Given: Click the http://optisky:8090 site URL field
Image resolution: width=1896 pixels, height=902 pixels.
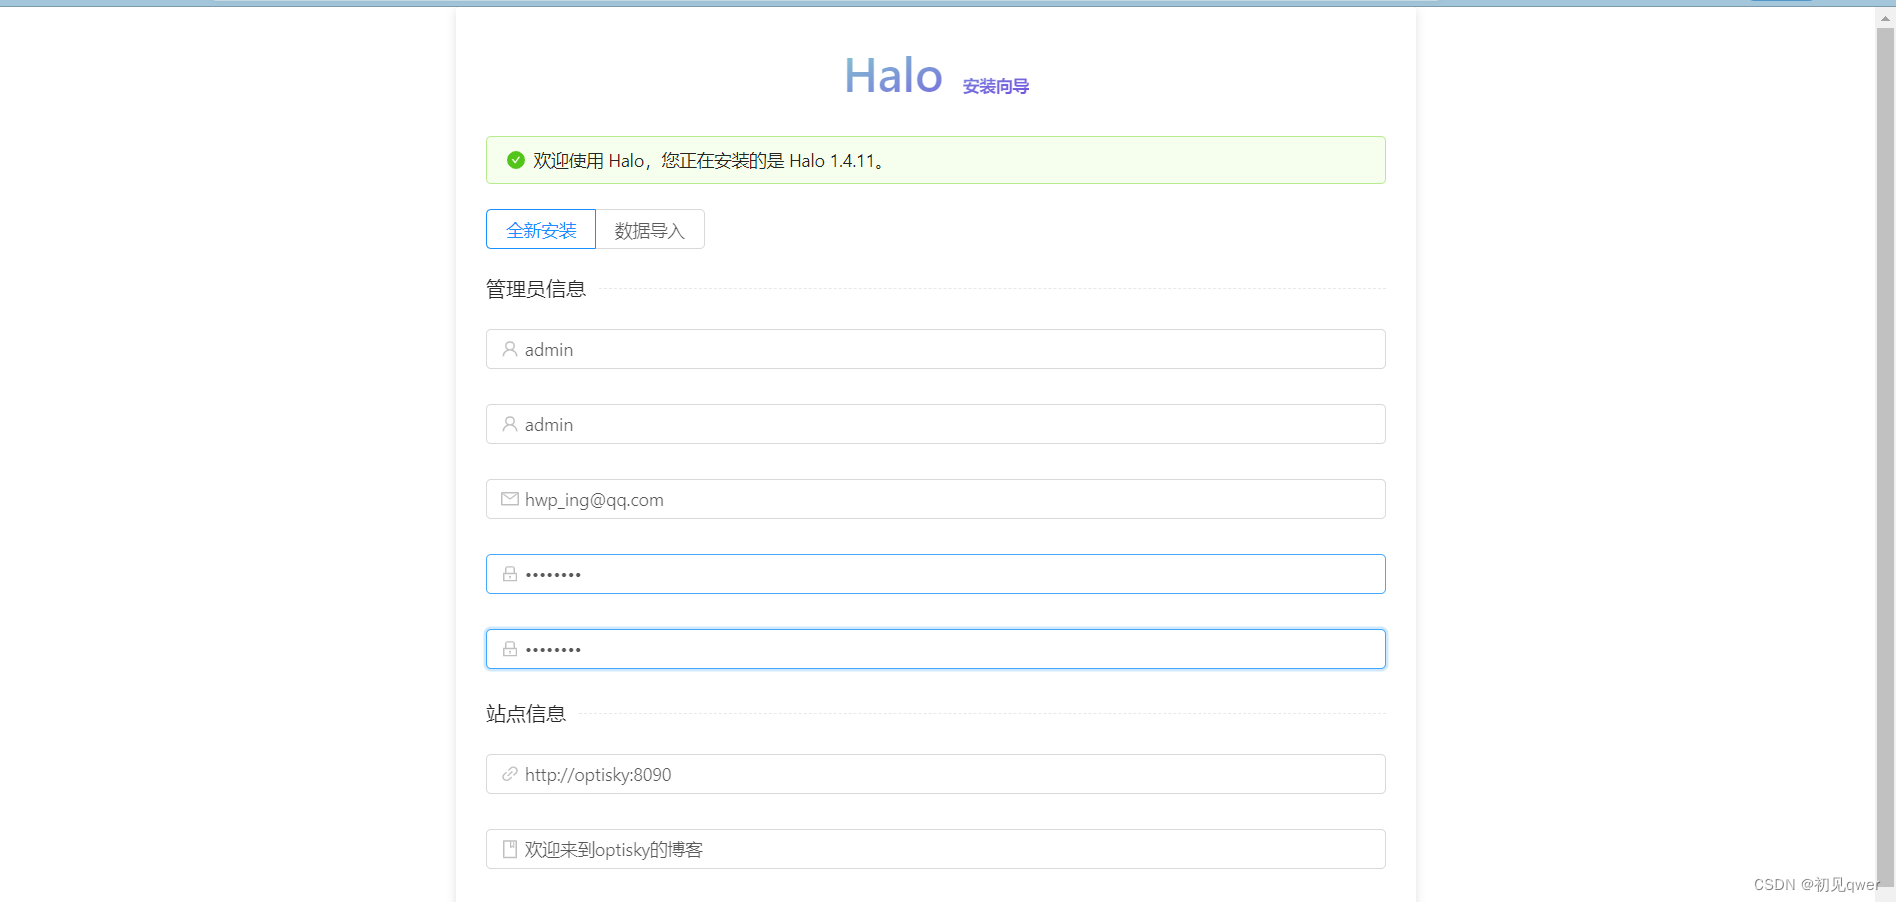Looking at the screenshot, I should click(936, 774).
